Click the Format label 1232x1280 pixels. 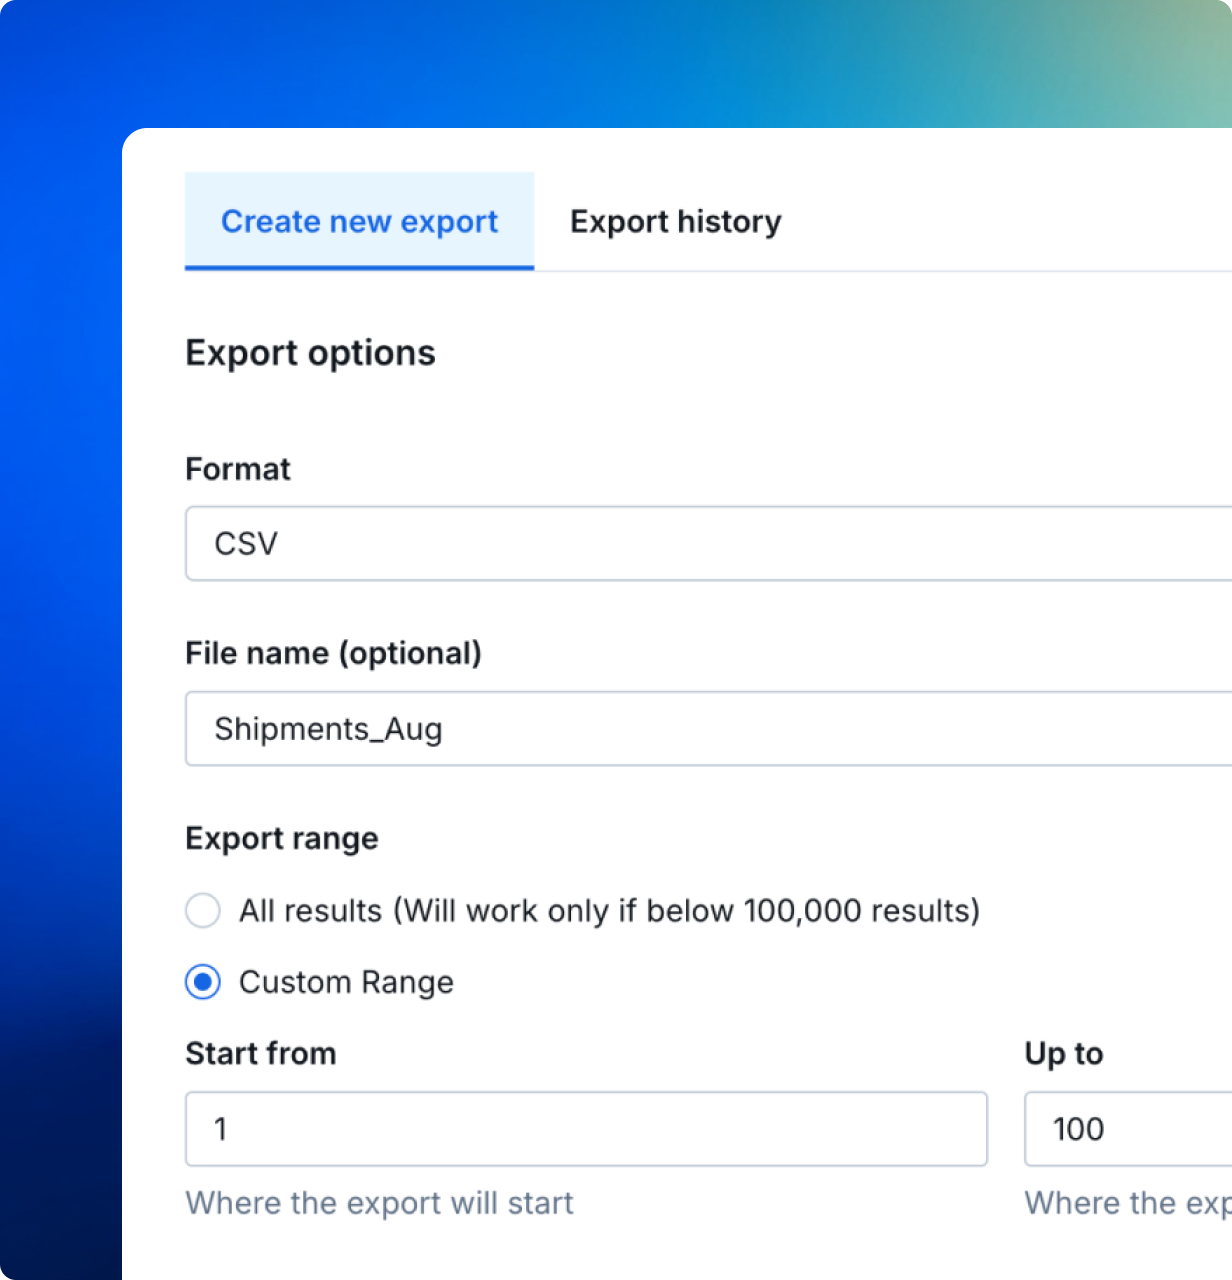[238, 469]
